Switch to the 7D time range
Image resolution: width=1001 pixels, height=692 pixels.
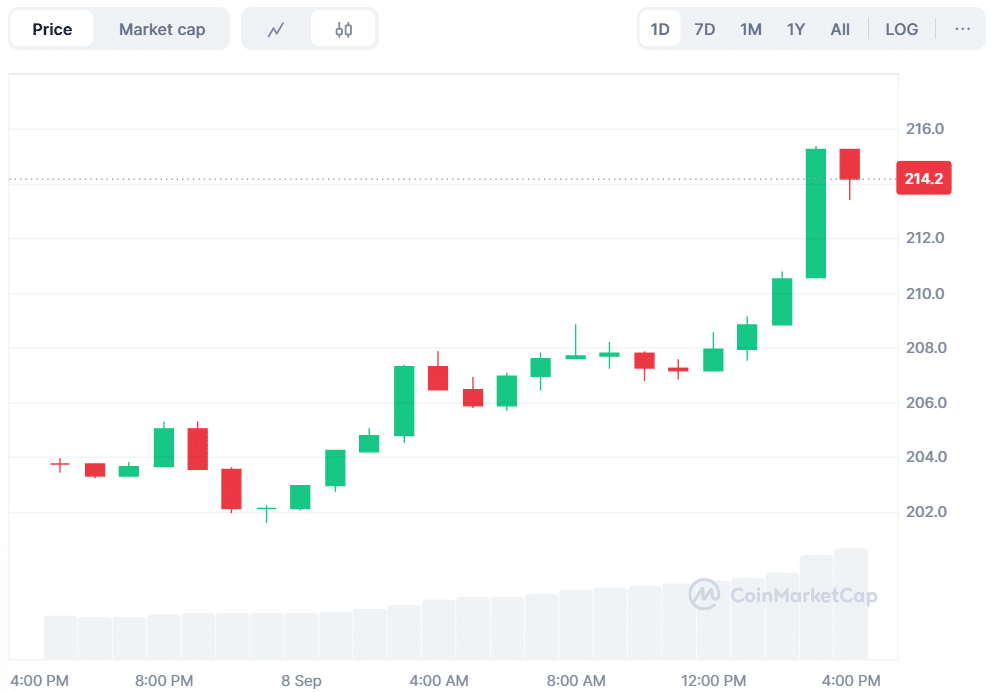[x=705, y=29]
